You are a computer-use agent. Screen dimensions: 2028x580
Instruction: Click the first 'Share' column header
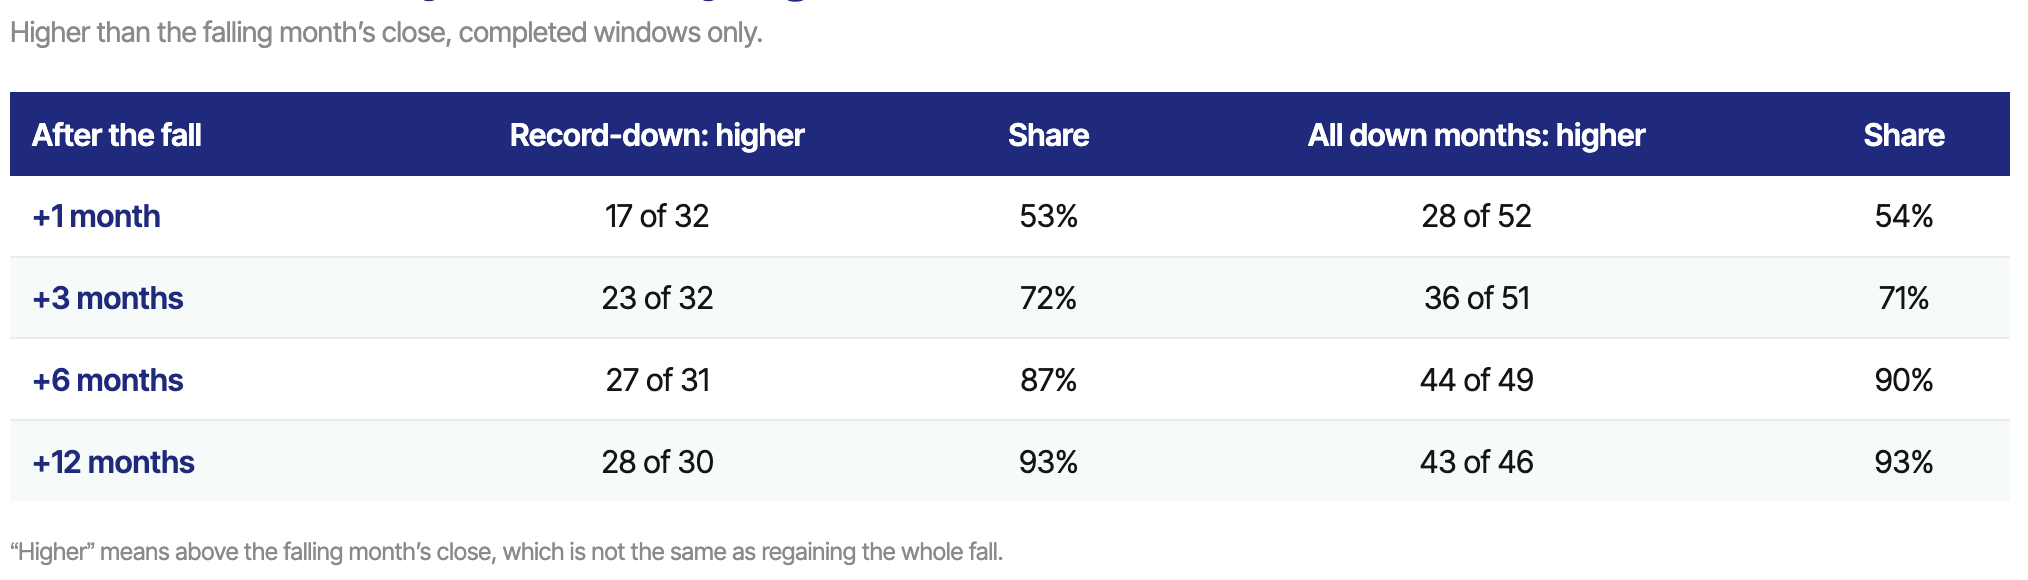[x=1048, y=135]
